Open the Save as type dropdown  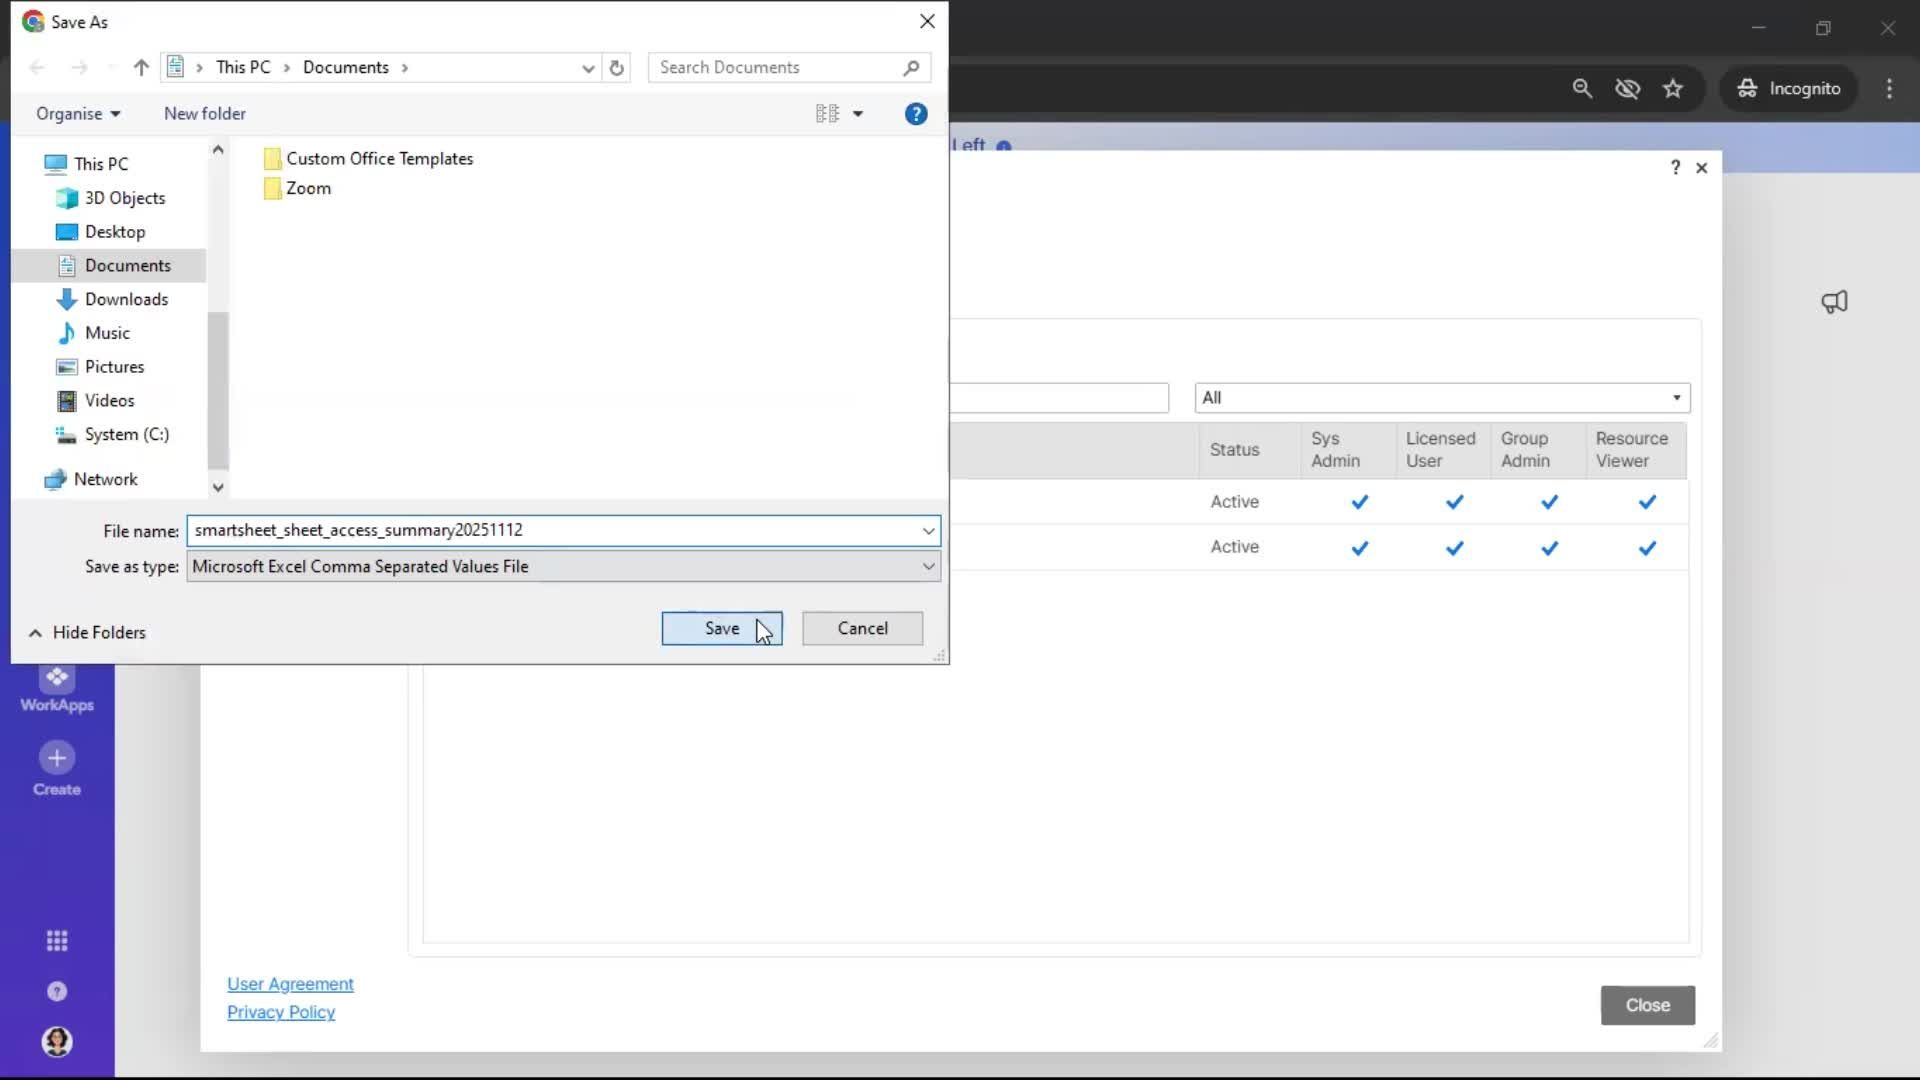click(929, 566)
